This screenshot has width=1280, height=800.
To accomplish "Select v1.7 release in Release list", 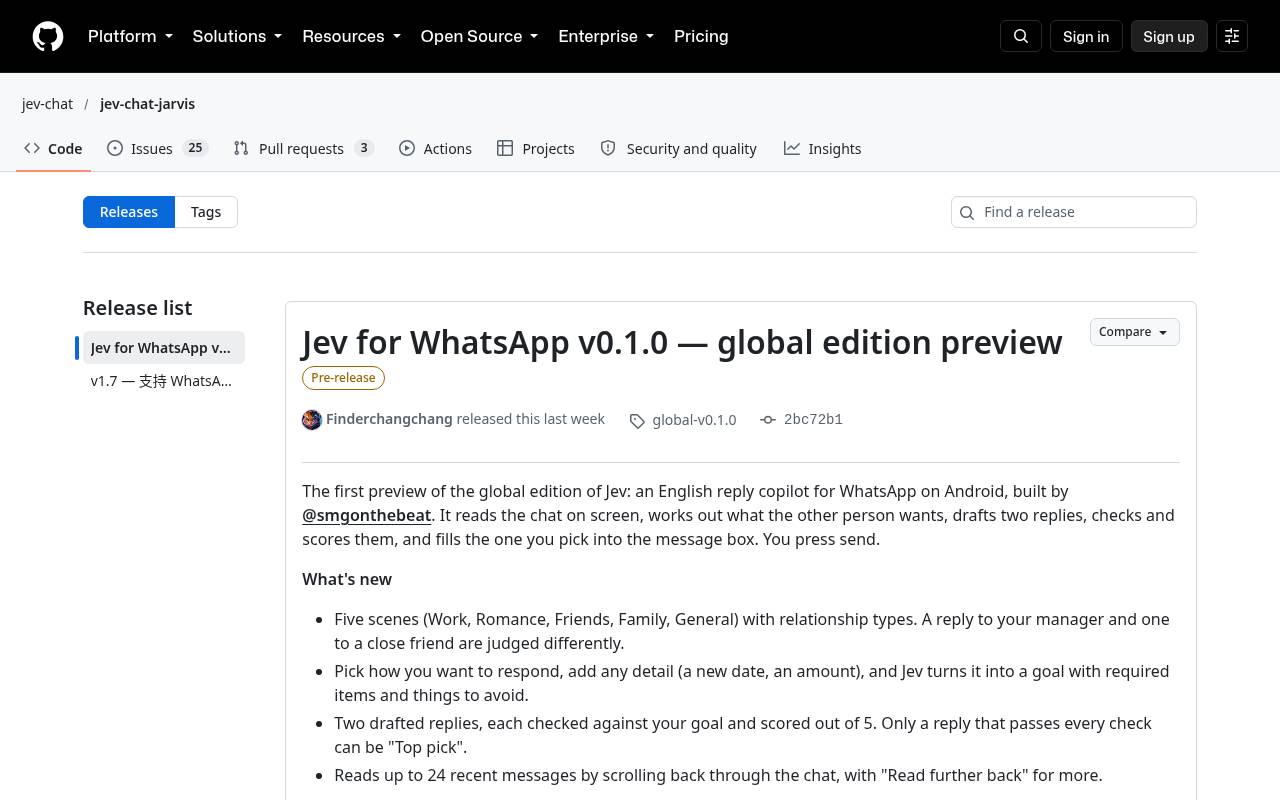I will (161, 381).
